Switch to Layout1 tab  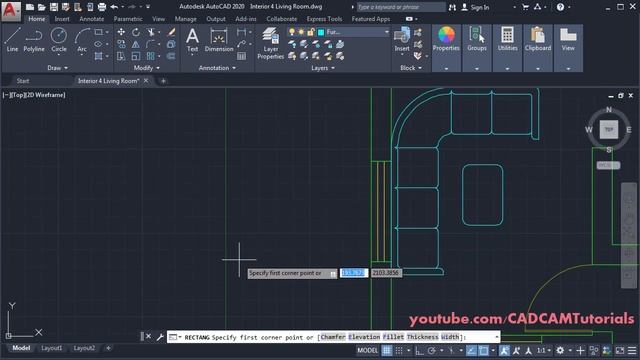[51, 348]
